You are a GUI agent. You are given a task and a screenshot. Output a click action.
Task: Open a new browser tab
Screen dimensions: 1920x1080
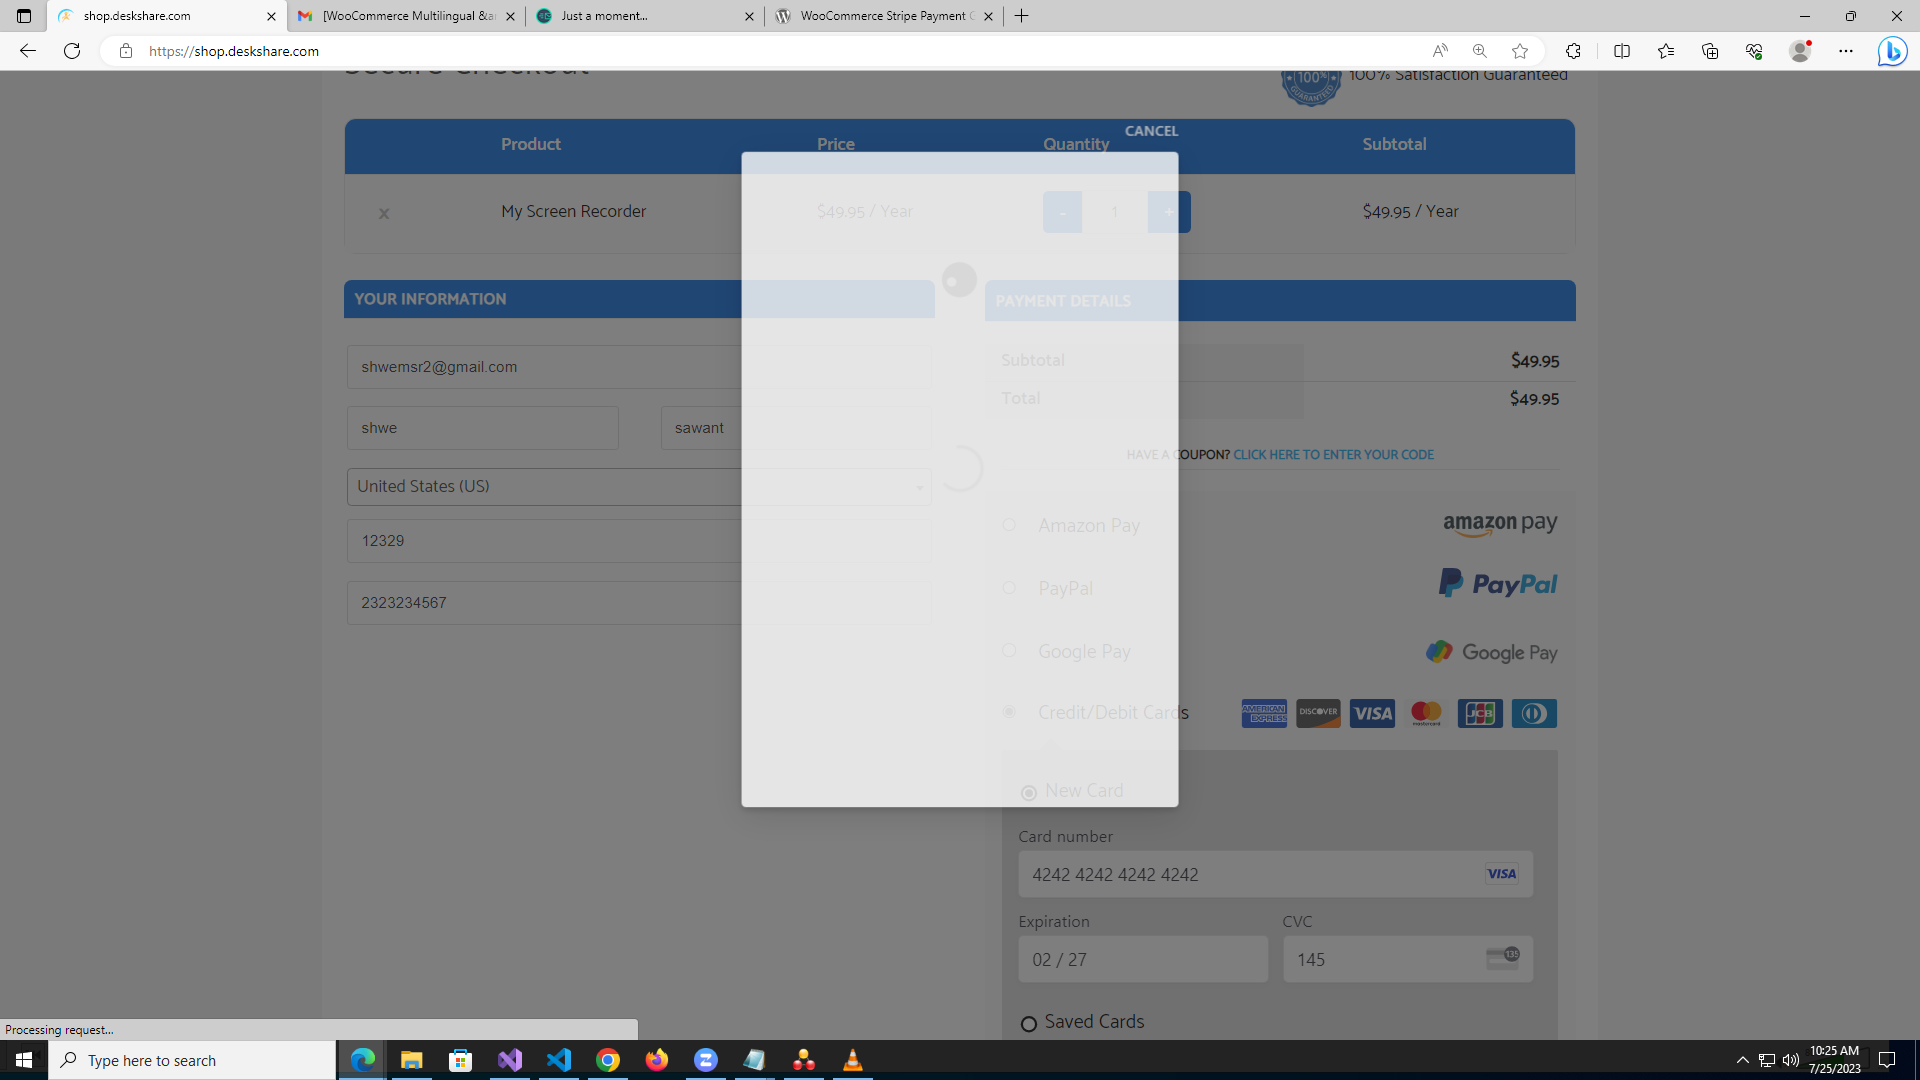pos(1021,16)
